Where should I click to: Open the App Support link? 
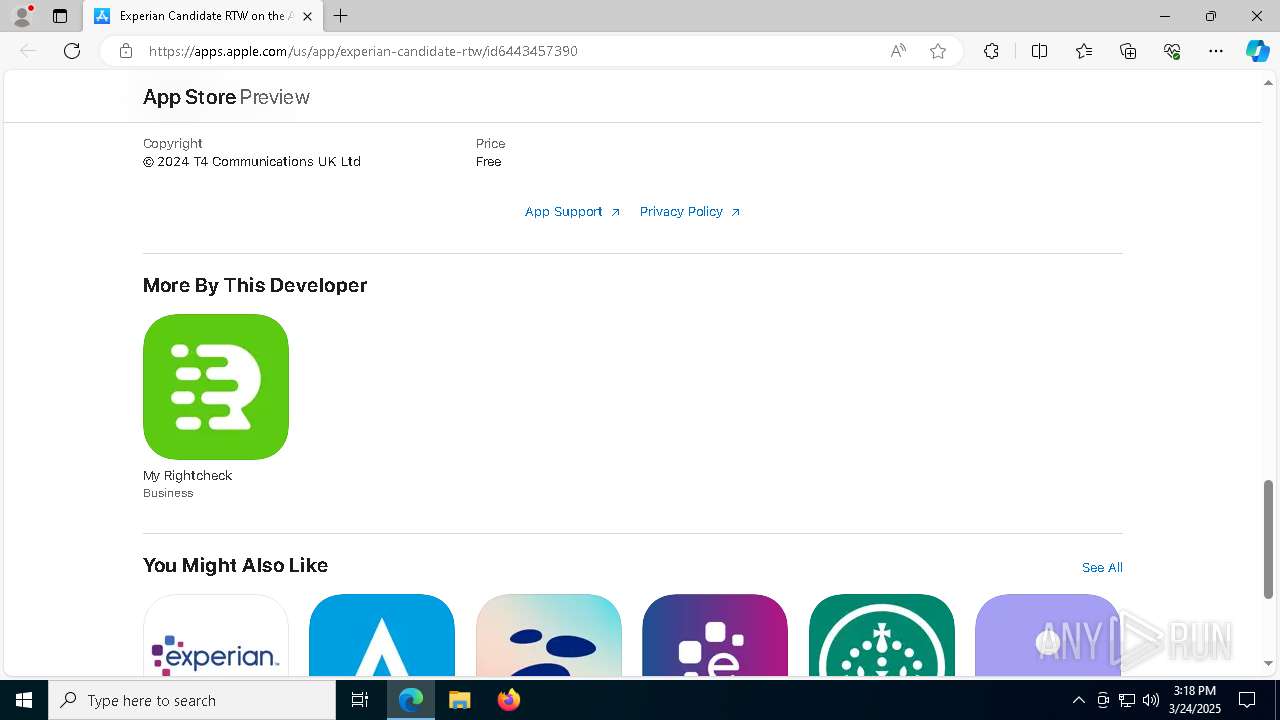(572, 212)
